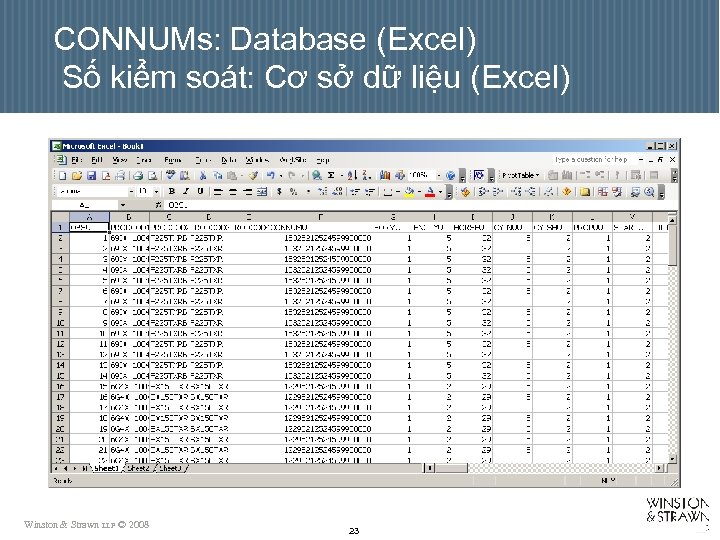720x540 pixels.
Task: Click the horizontal scrollbar thumb
Action: 452,468
